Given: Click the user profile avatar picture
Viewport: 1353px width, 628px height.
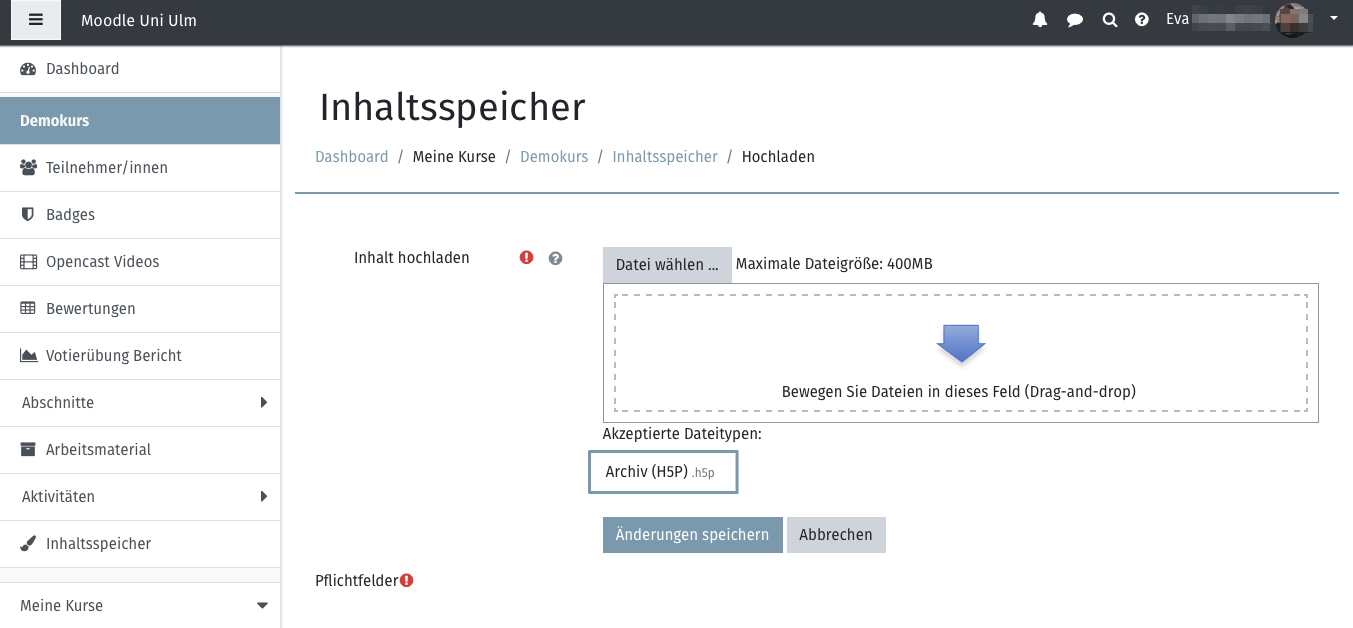Looking at the screenshot, I should 1292,20.
